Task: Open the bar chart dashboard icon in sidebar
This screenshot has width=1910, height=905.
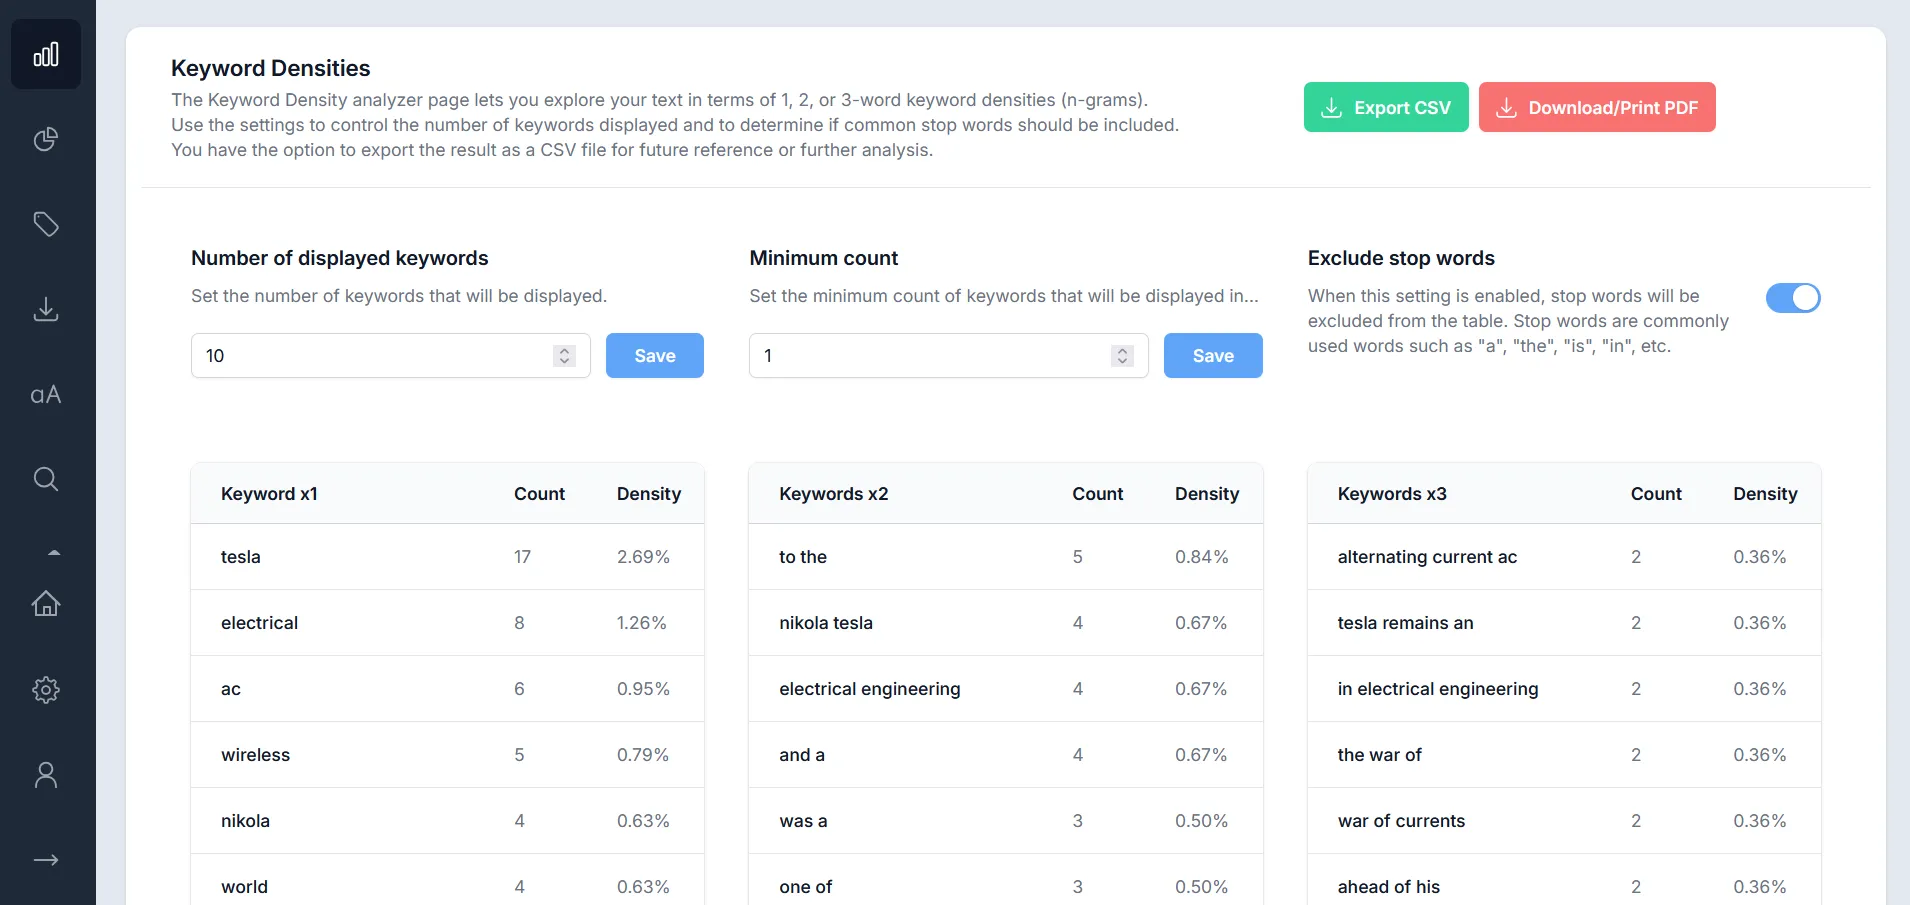Action: (x=46, y=54)
